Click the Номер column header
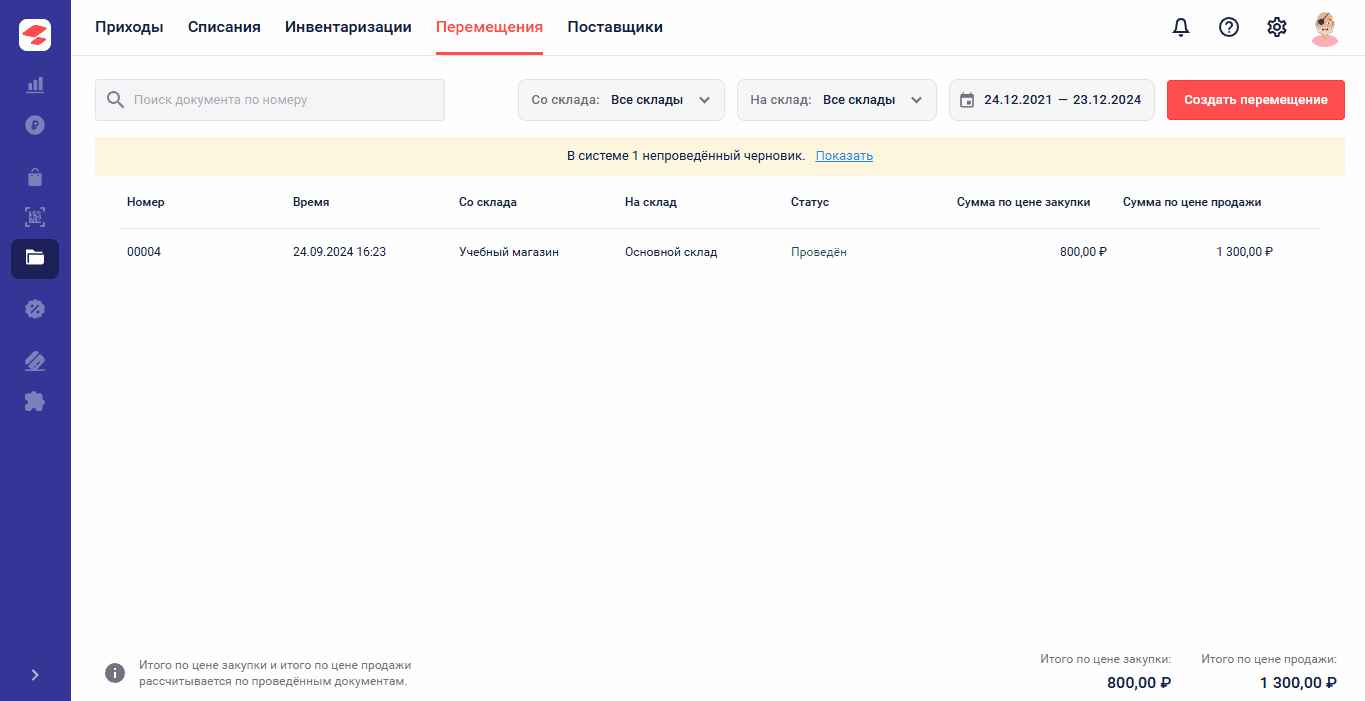The width and height of the screenshot is (1365, 701). click(146, 202)
